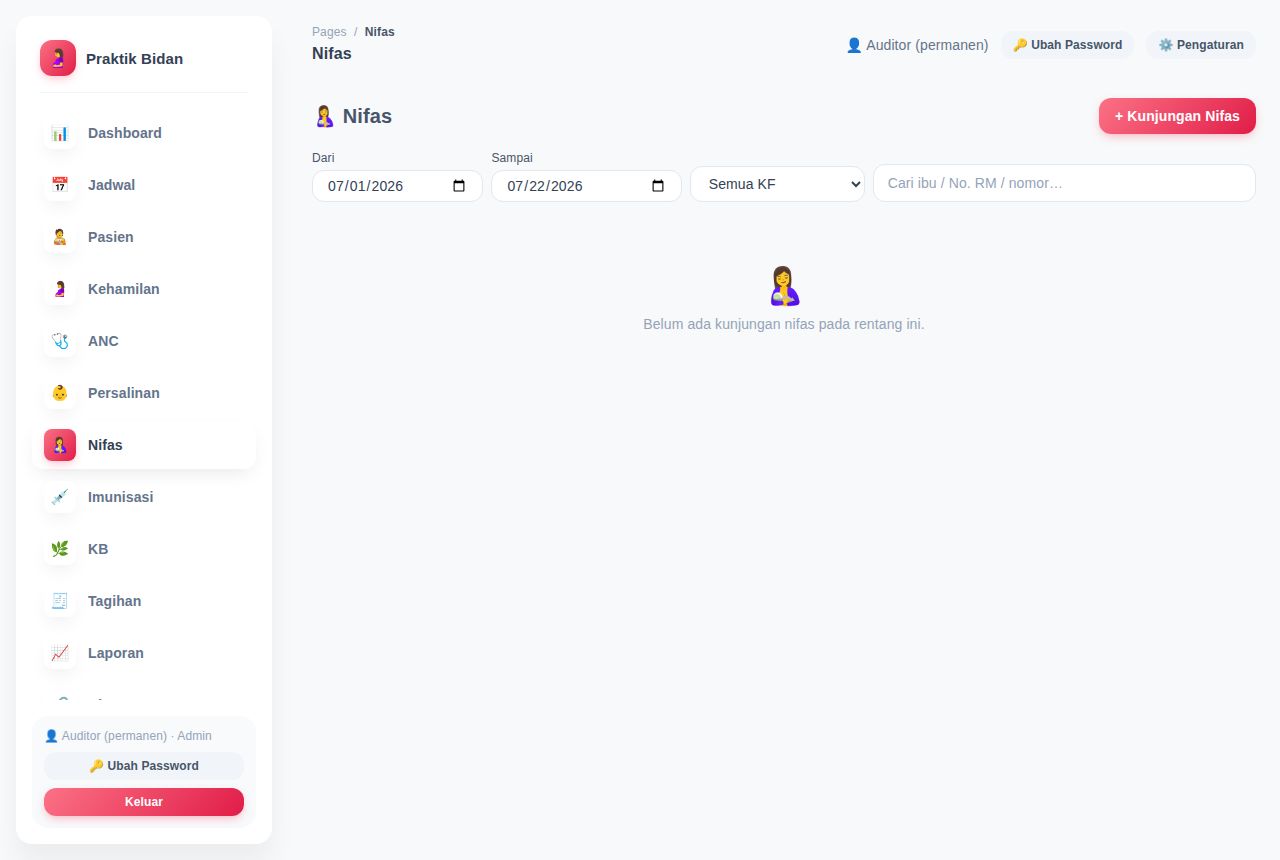Click the Pages breadcrumb link
Screen dimensions: 1280x860
(x=329, y=32)
